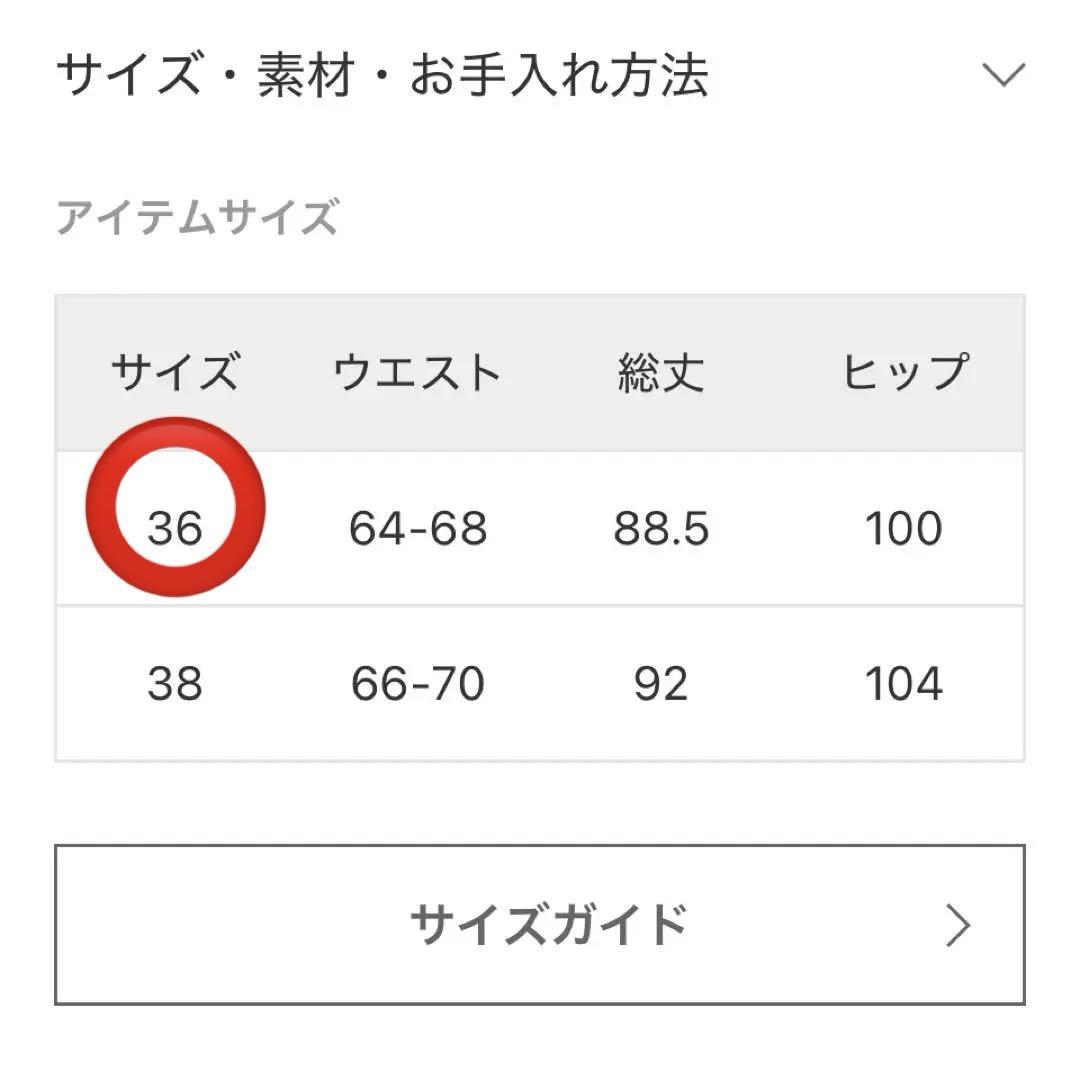Click the サイズ column header
Image resolution: width=1080 pixels, height=1080 pixels.
pyautogui.click(x=176, y=371)
